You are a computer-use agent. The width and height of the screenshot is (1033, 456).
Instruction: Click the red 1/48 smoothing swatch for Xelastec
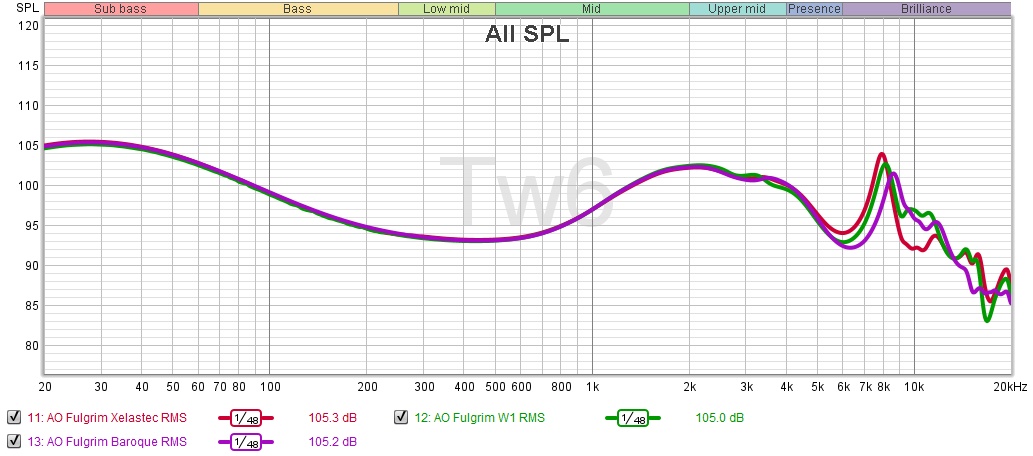[x=246, y=418]
